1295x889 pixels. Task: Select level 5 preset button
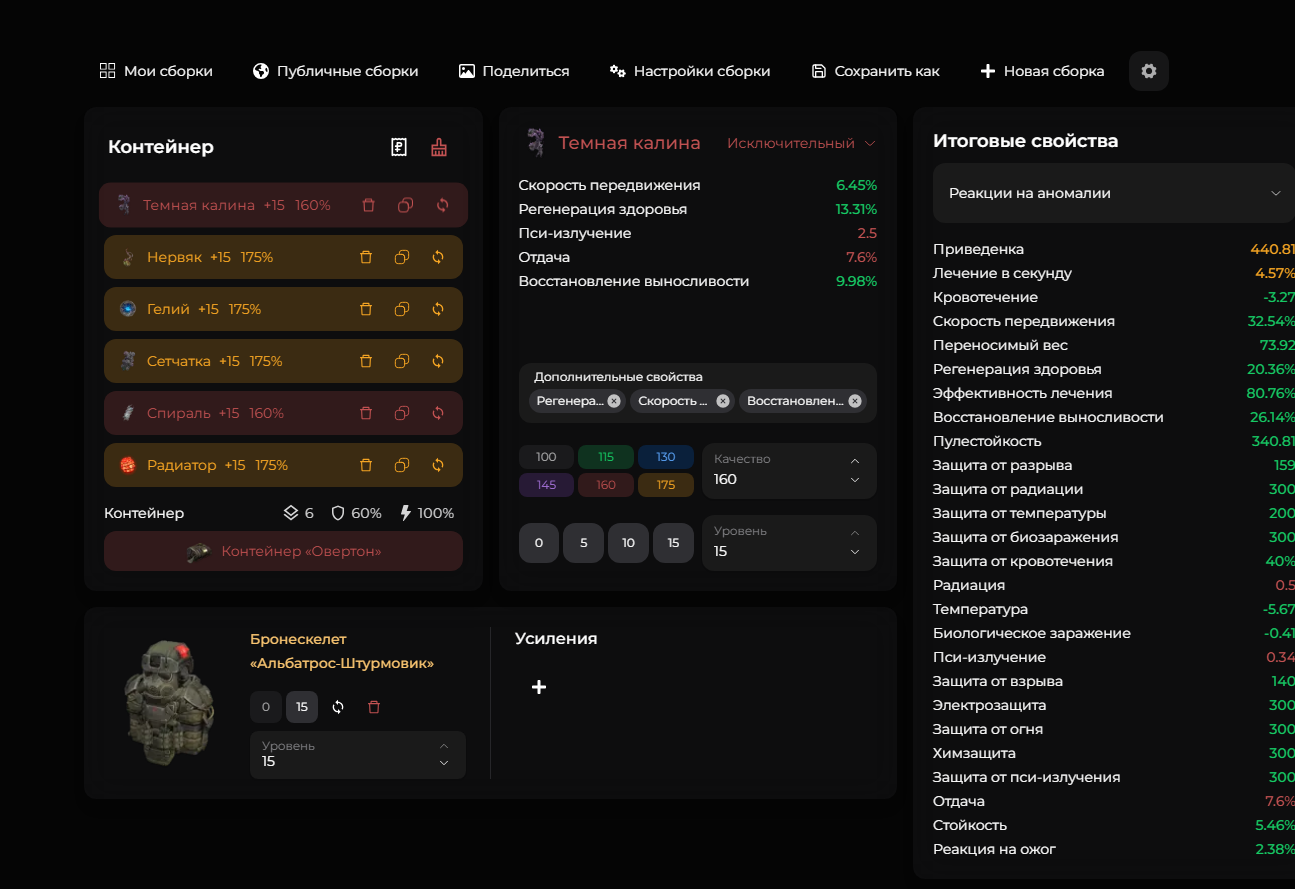[x=583, y=543]
